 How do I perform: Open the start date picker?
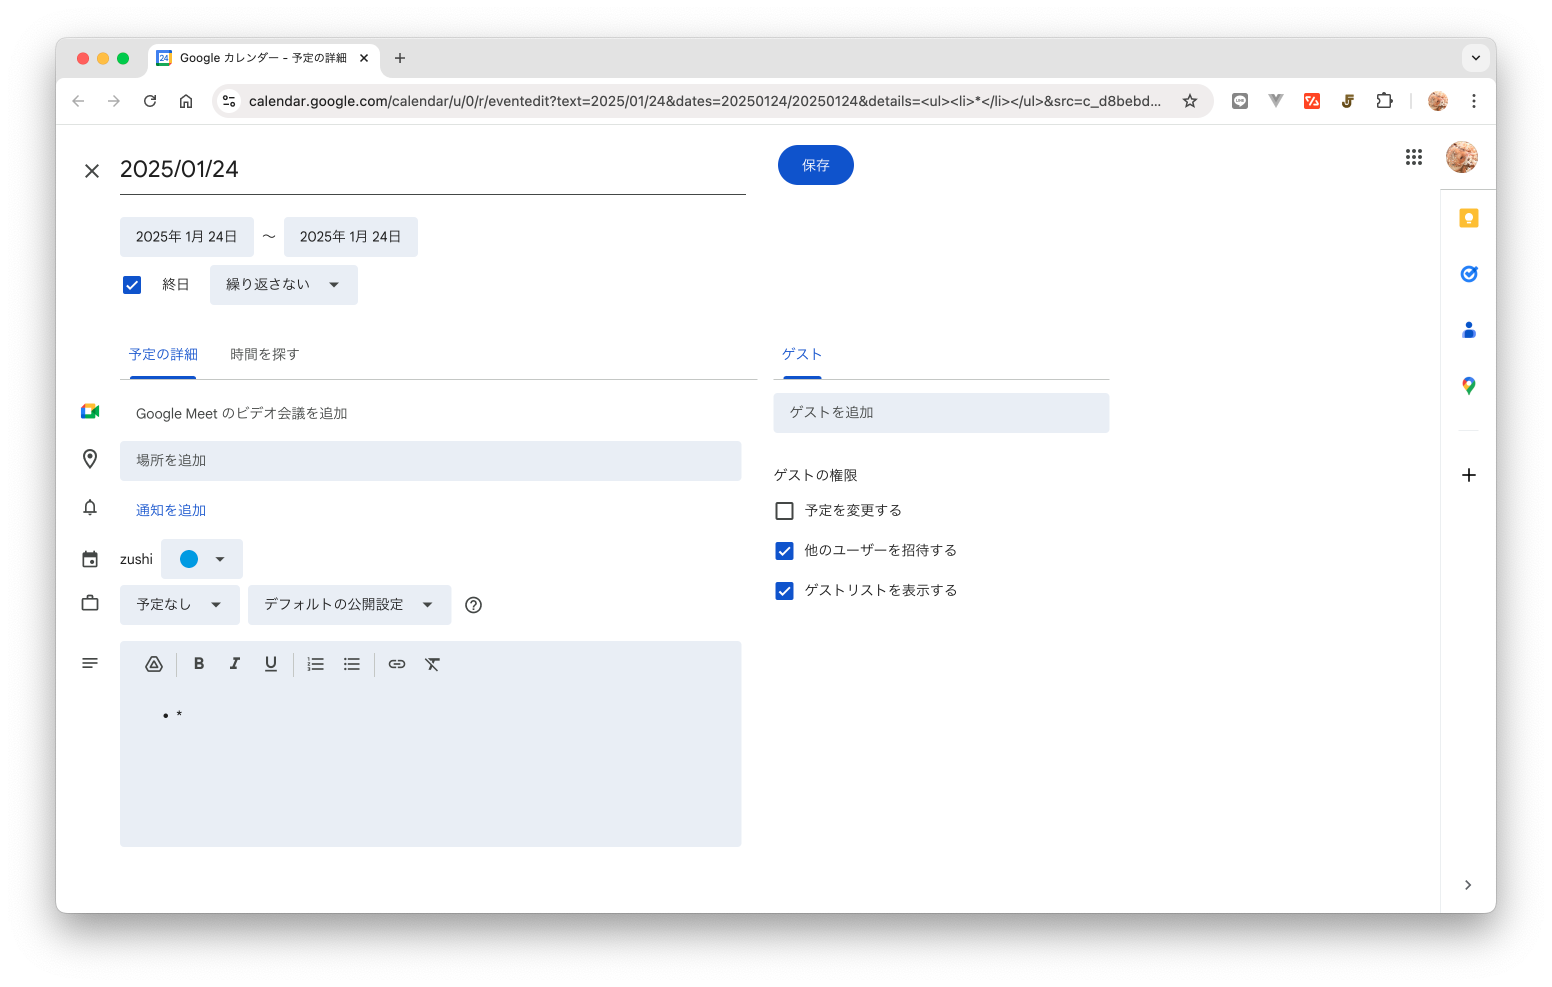pos(187,237)
